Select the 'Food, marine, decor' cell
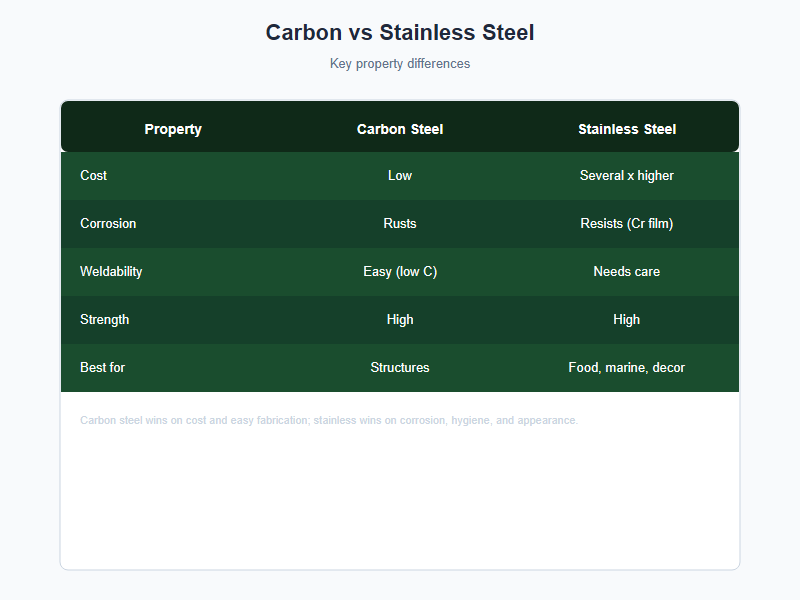Viewport: 800px width, 600px height. 627,367
